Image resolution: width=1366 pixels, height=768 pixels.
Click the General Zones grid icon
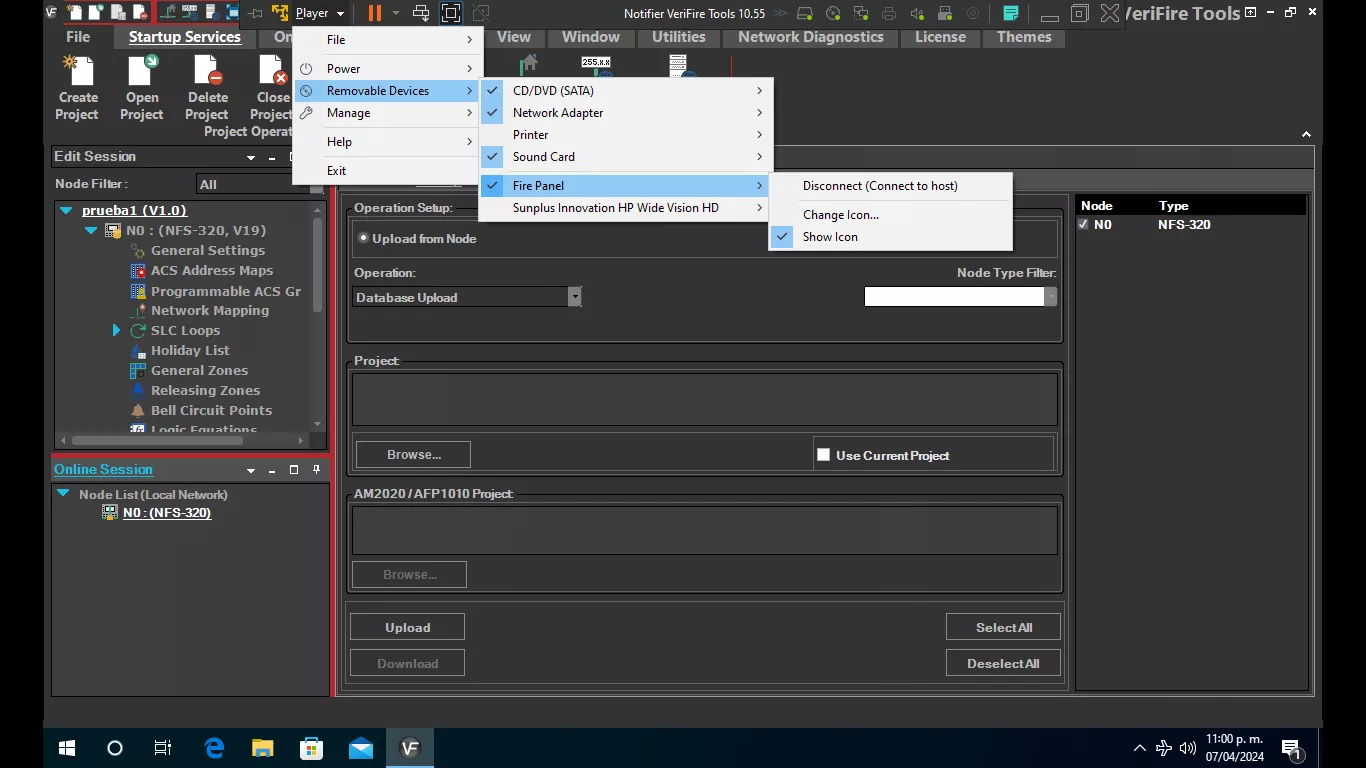point(138,371)
